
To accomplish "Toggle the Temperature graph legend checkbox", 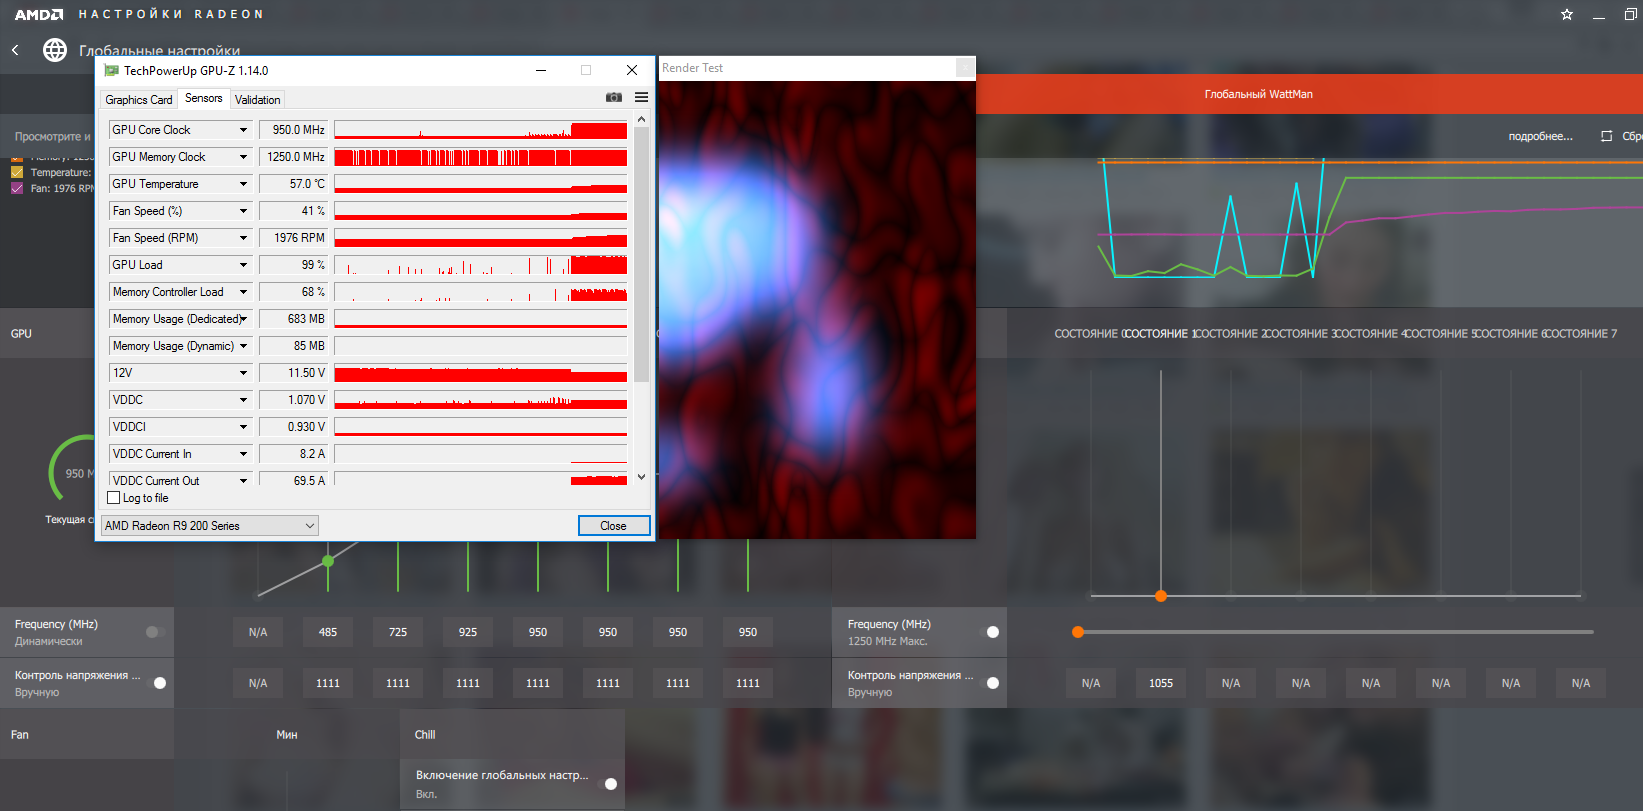I will pyautogui.click(x=17, y=172).
